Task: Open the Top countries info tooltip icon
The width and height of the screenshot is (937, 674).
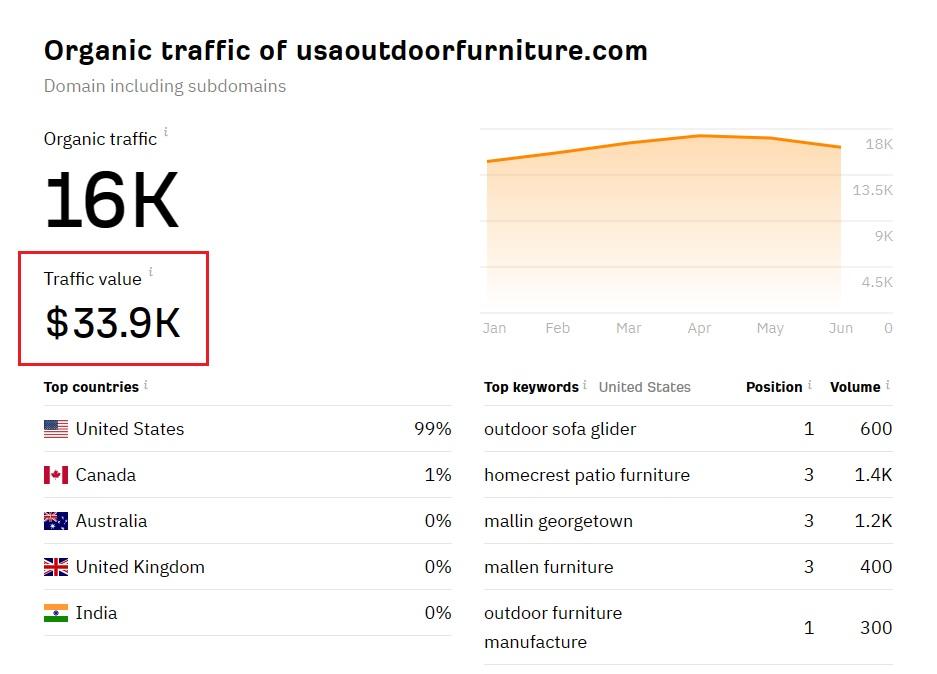Action: click(x=146, y=385)
